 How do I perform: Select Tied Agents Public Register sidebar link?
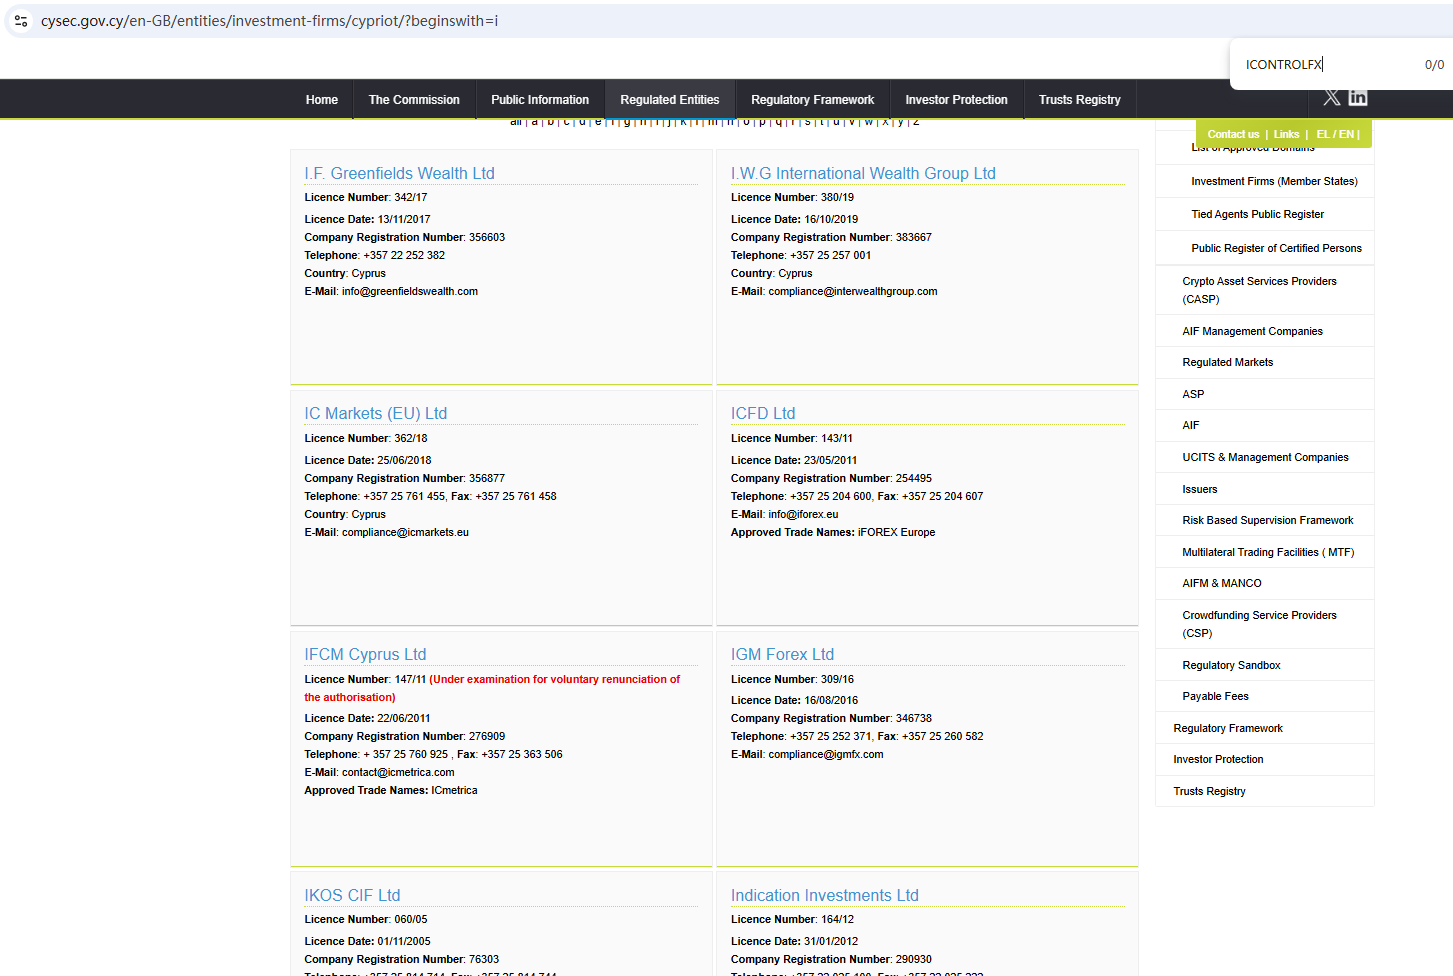1257,214
